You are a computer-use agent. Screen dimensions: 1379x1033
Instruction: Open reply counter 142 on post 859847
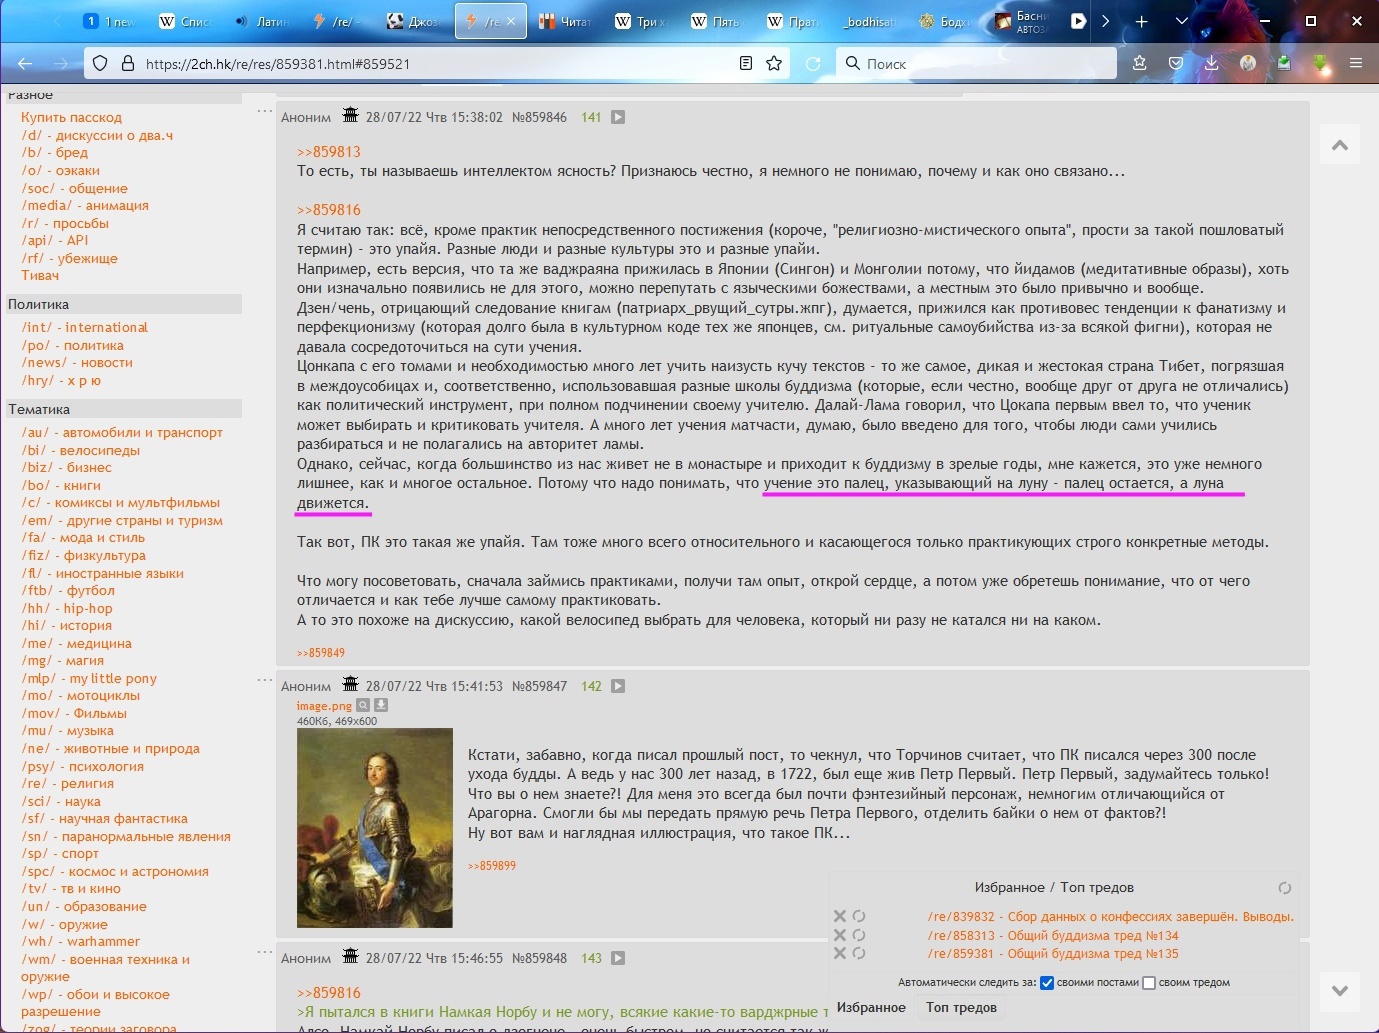[x=592, y=686]
